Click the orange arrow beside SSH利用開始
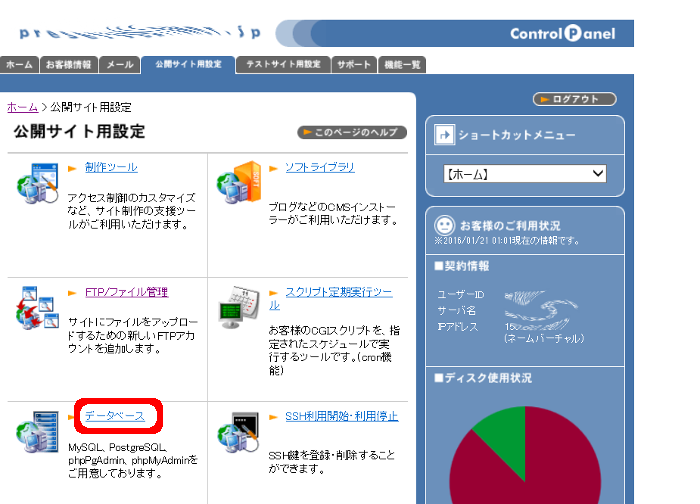 pos(274,417)
